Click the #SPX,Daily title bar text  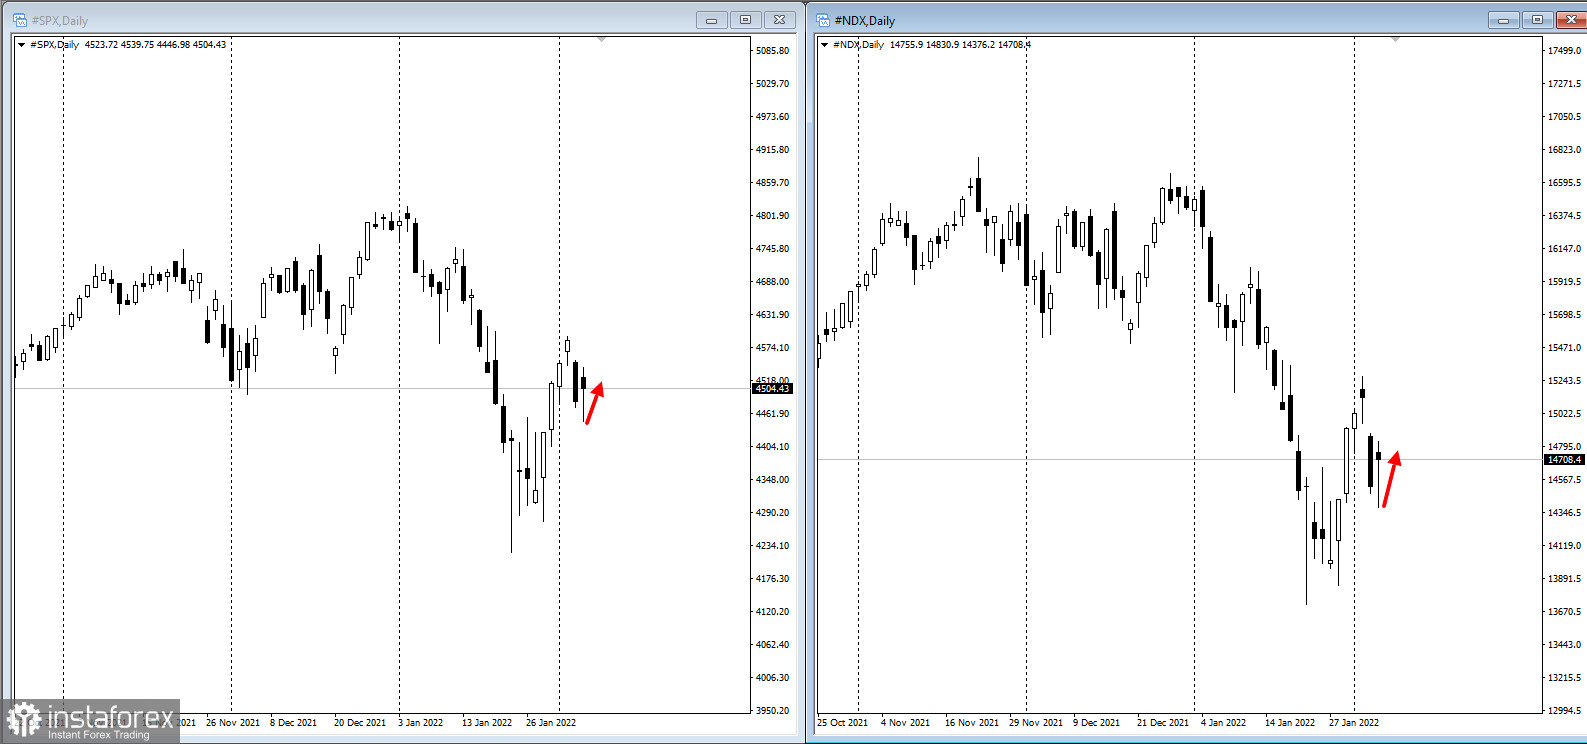(x=60, y=20)
